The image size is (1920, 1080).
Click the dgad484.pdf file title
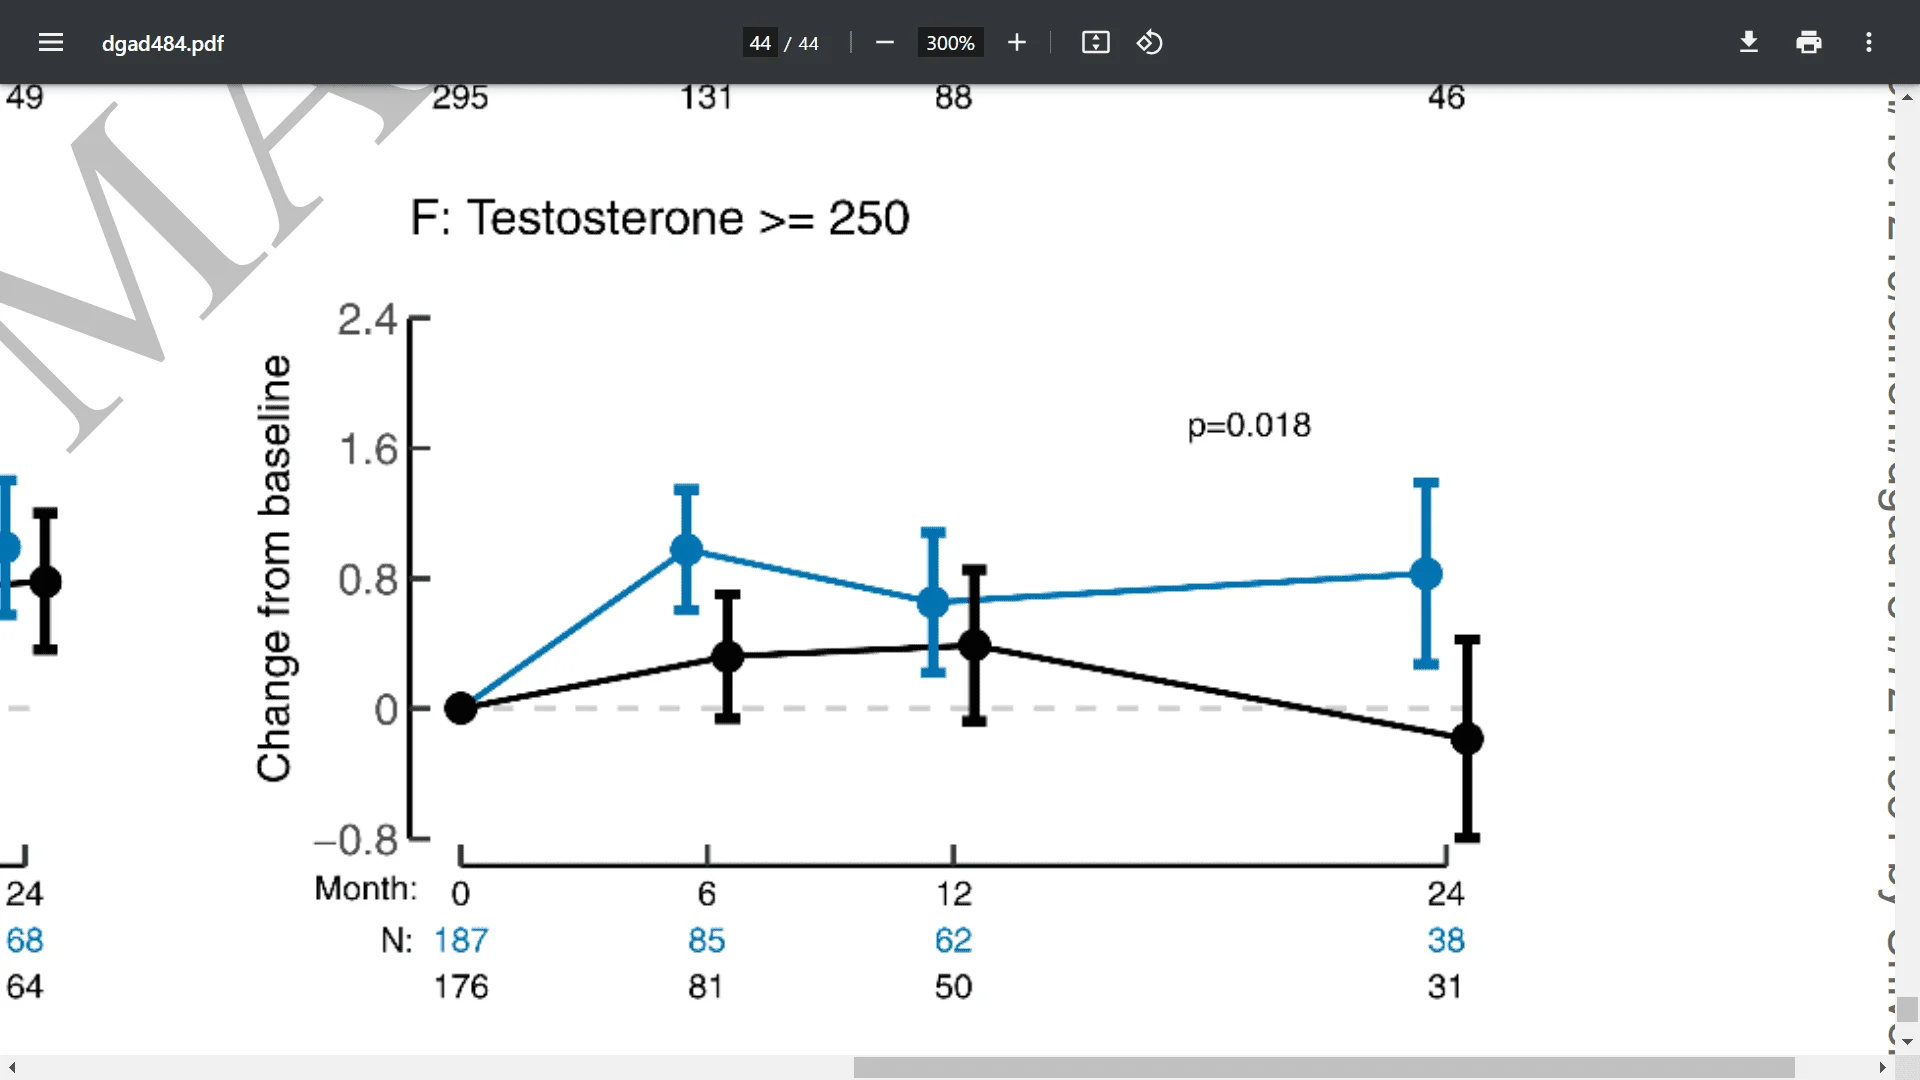click(x=163, y=43)
